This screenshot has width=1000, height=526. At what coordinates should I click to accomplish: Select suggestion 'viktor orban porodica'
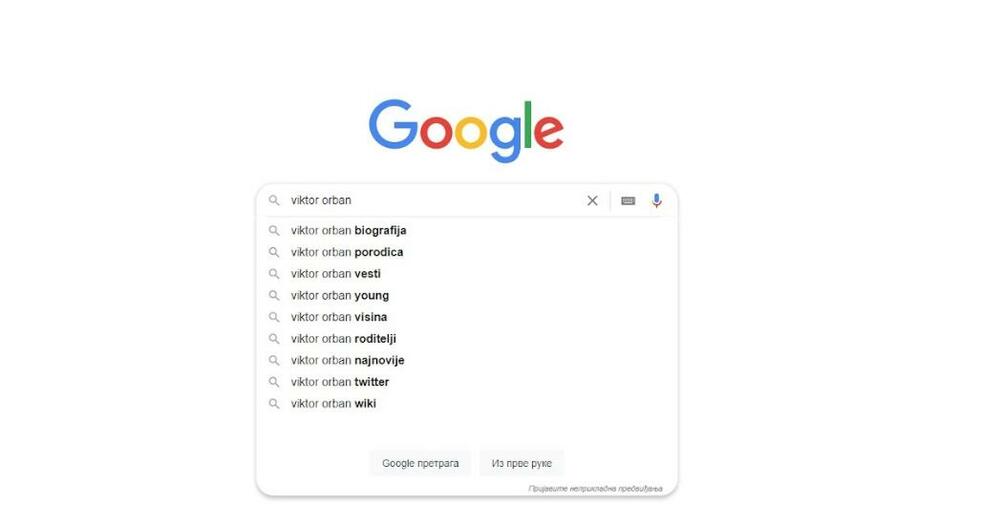(x=347, y=252)
